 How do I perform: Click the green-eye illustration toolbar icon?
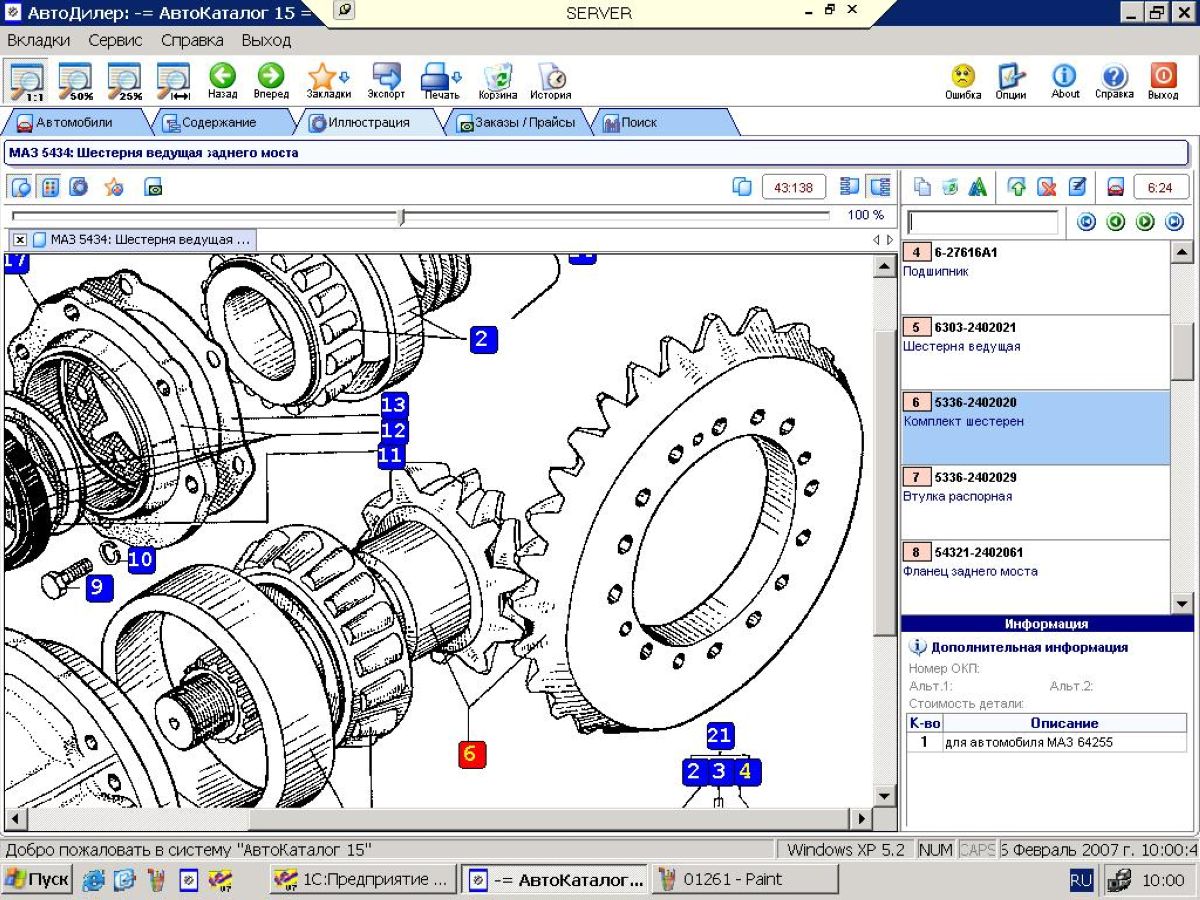click(152, 187)
